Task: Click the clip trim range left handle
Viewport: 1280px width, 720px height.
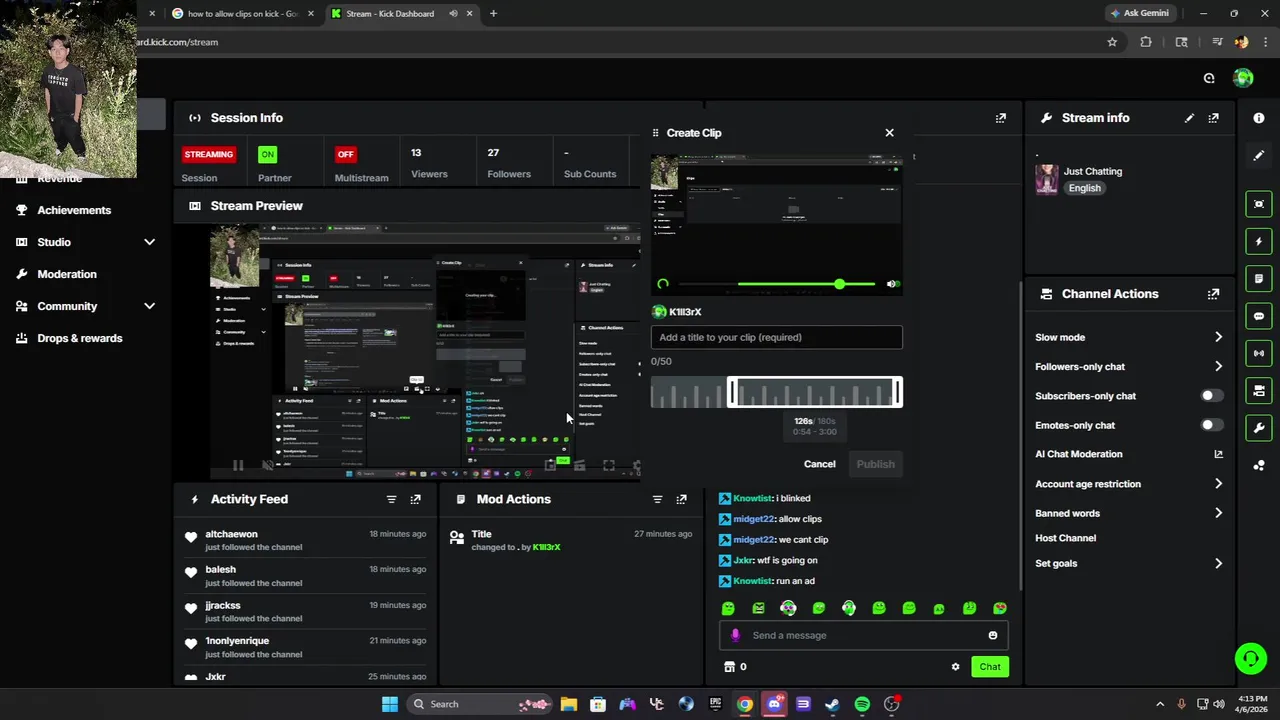Action: [x=731, y=393]
